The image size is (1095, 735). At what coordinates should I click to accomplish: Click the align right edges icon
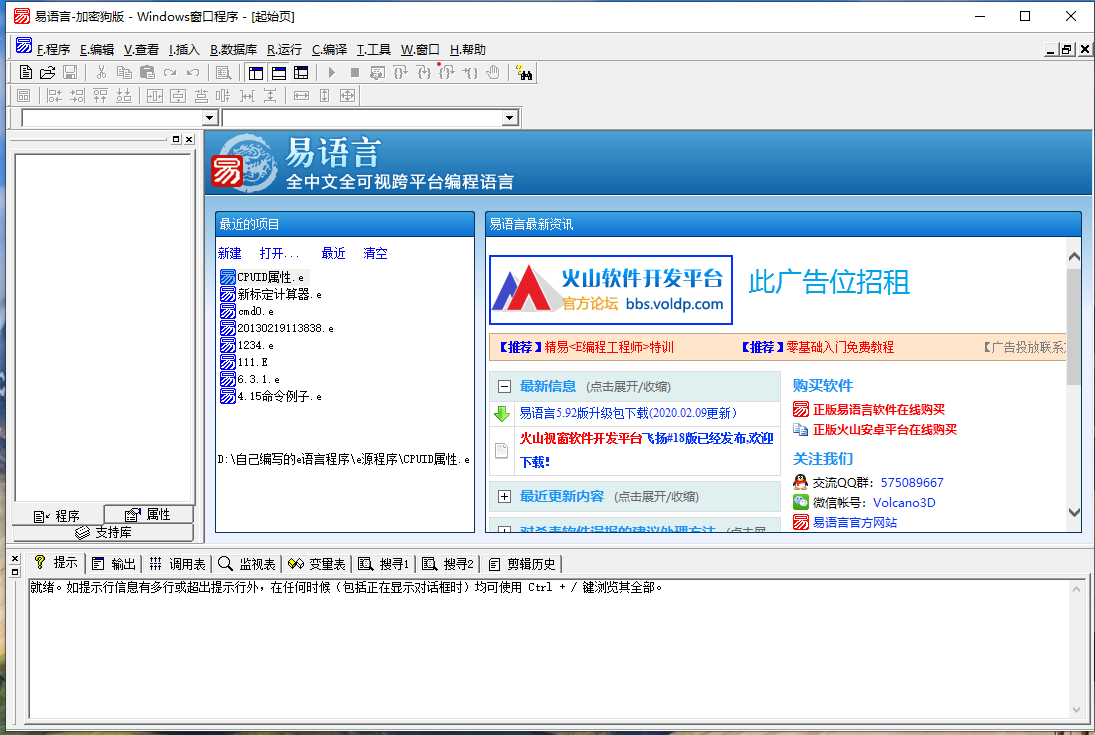pos(78,96)
